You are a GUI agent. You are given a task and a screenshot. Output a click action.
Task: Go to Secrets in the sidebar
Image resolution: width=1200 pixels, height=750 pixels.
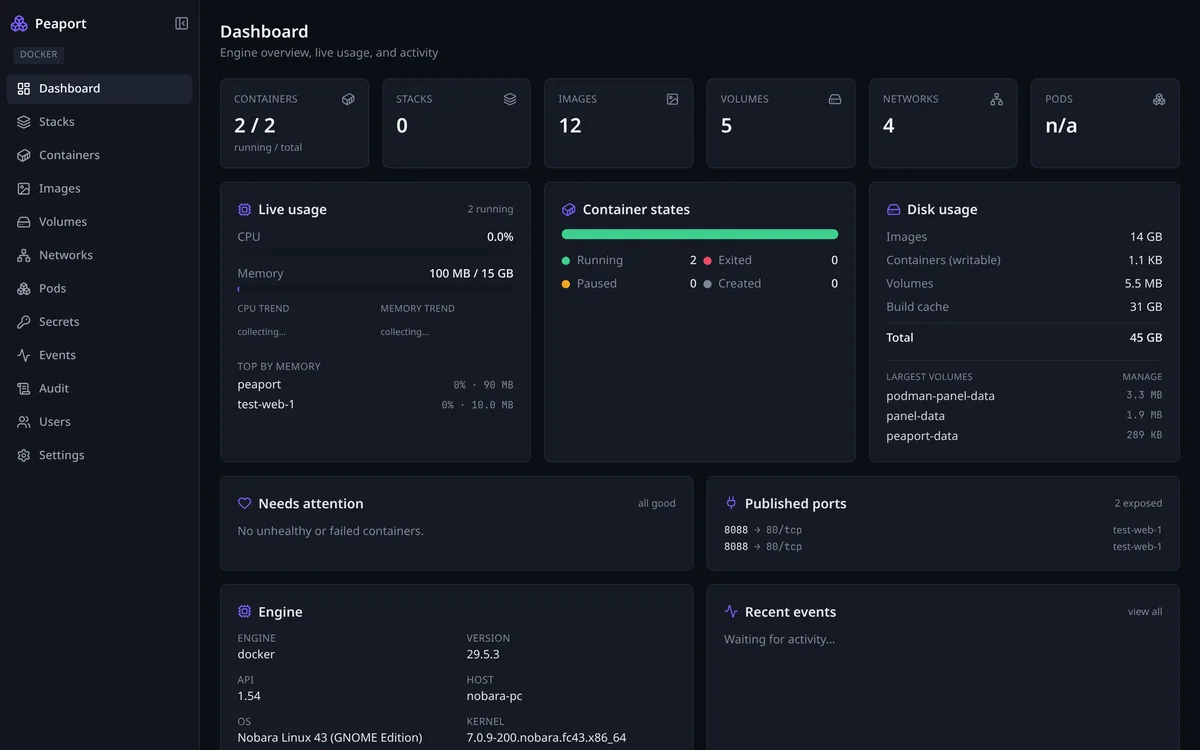(99, 322)
